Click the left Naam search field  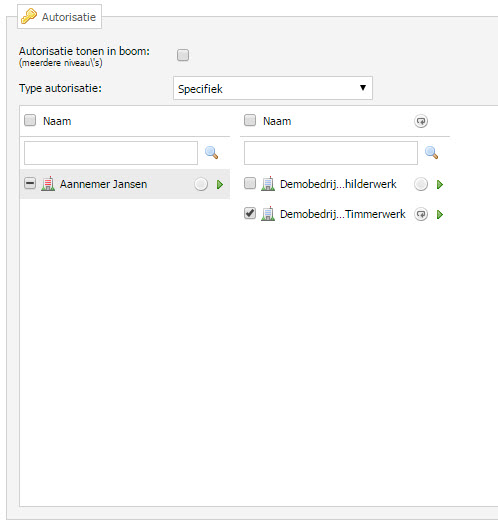pyautogui.click(x=111, y=153)
